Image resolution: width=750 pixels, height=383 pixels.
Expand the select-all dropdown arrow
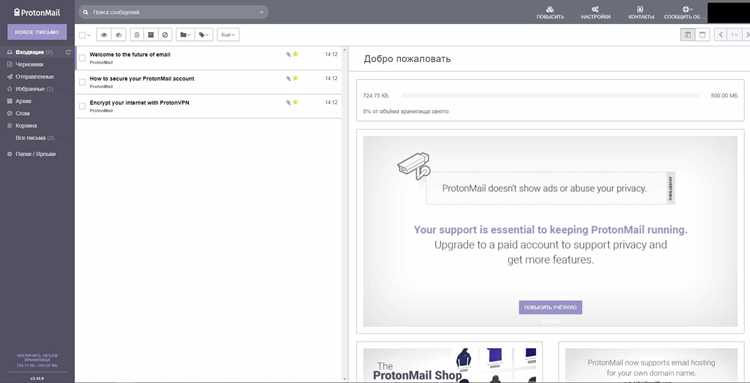[89, 35]
